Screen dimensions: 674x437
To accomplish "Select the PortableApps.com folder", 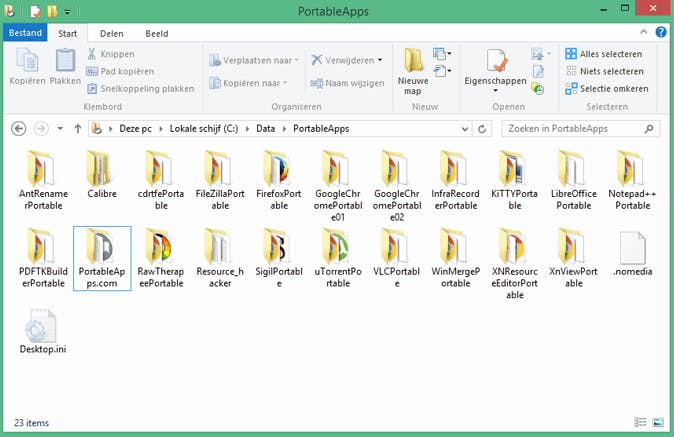I will point(102,258).
